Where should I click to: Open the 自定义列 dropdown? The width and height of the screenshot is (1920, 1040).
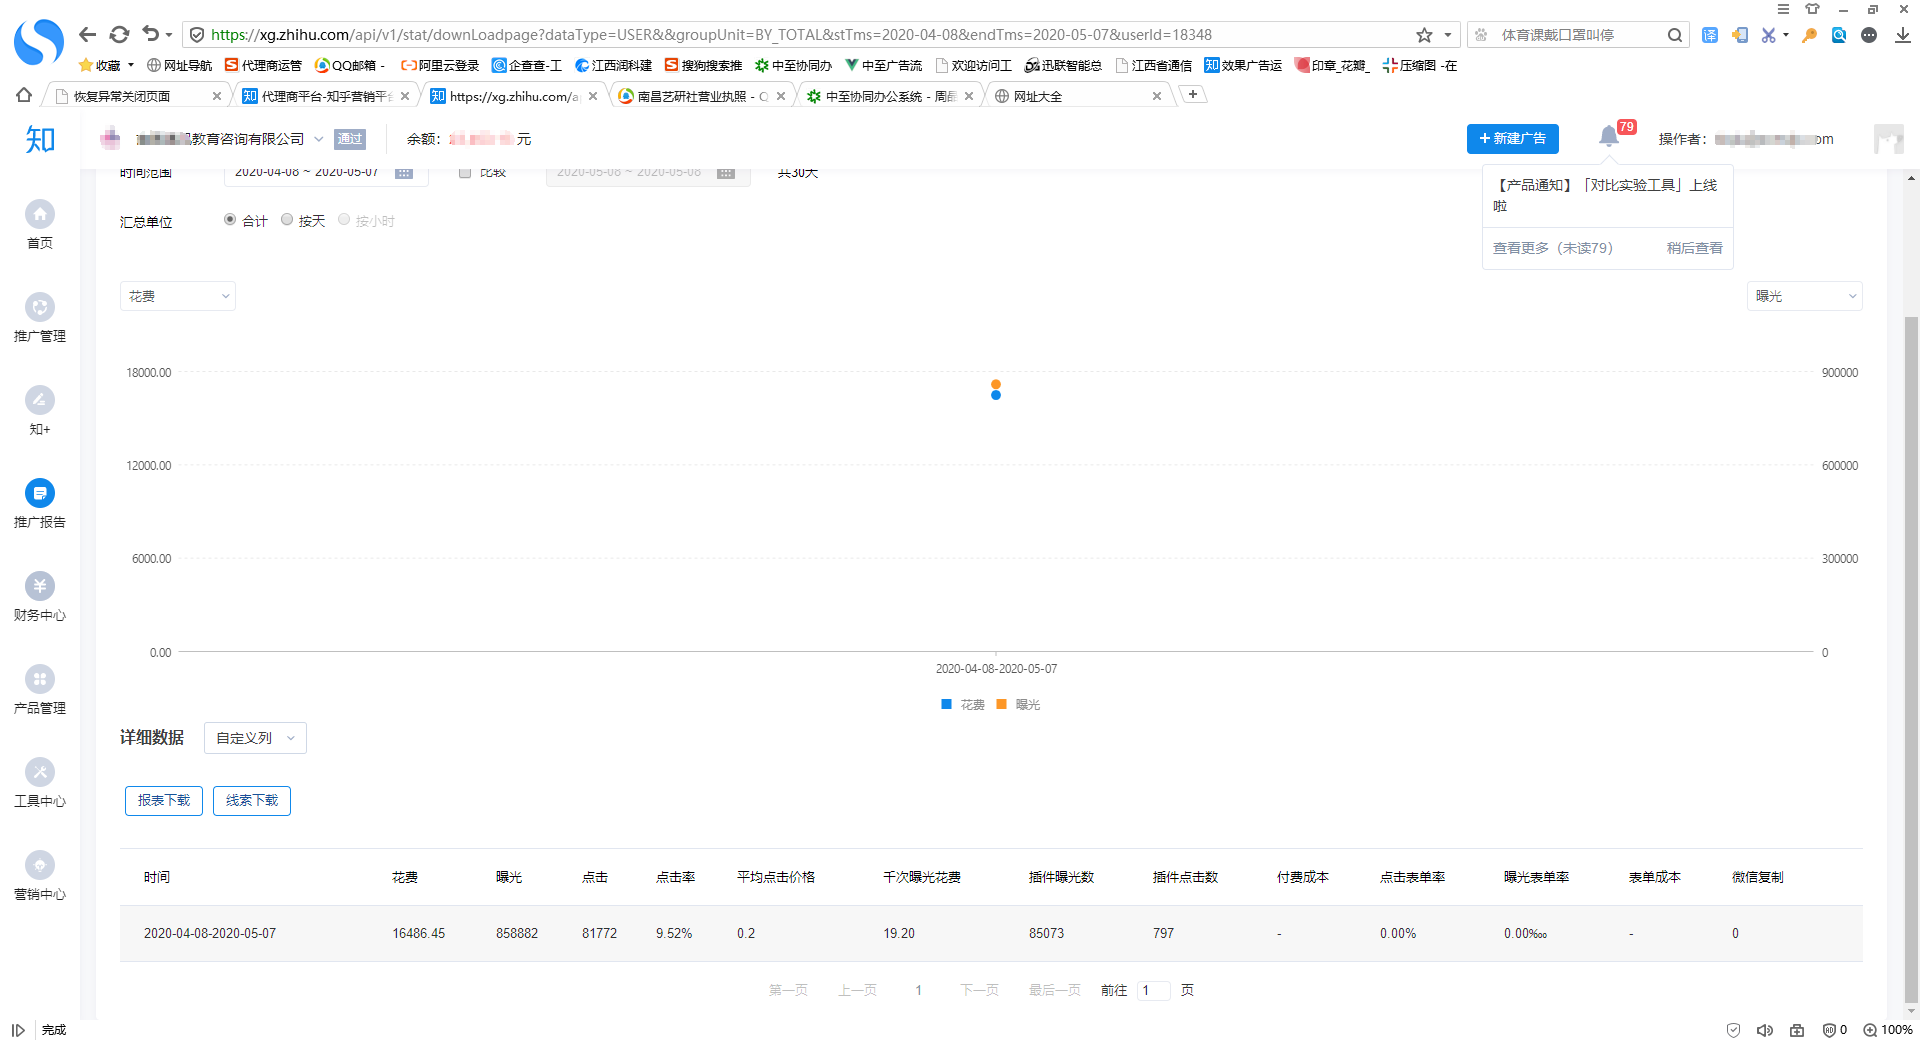(255, 738)
